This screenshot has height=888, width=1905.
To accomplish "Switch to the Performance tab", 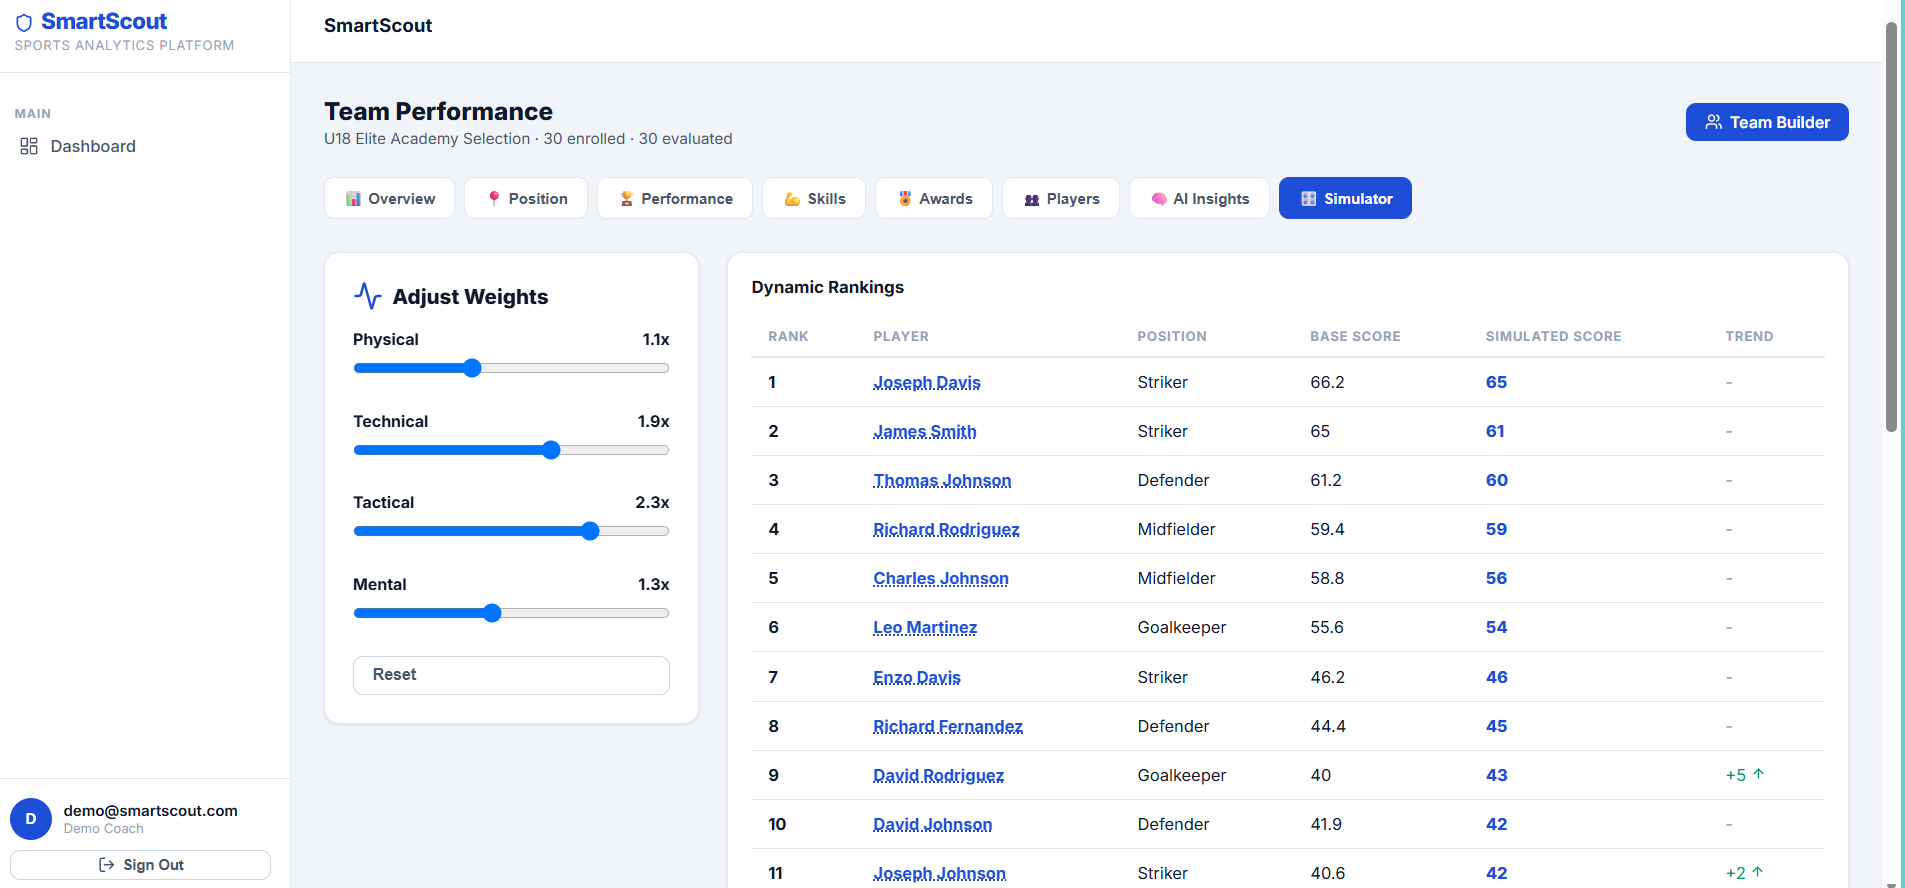I will click(x=675, y=198).
